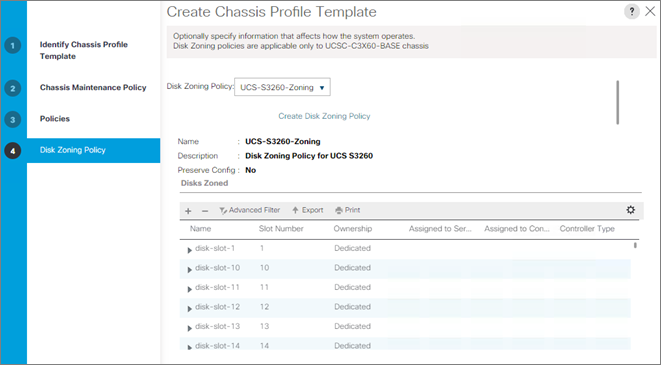The image size is (661, 365).
Task: Click the minus remove icon in Disks Zoned toolbar
Action: click(x=205, y=211)
